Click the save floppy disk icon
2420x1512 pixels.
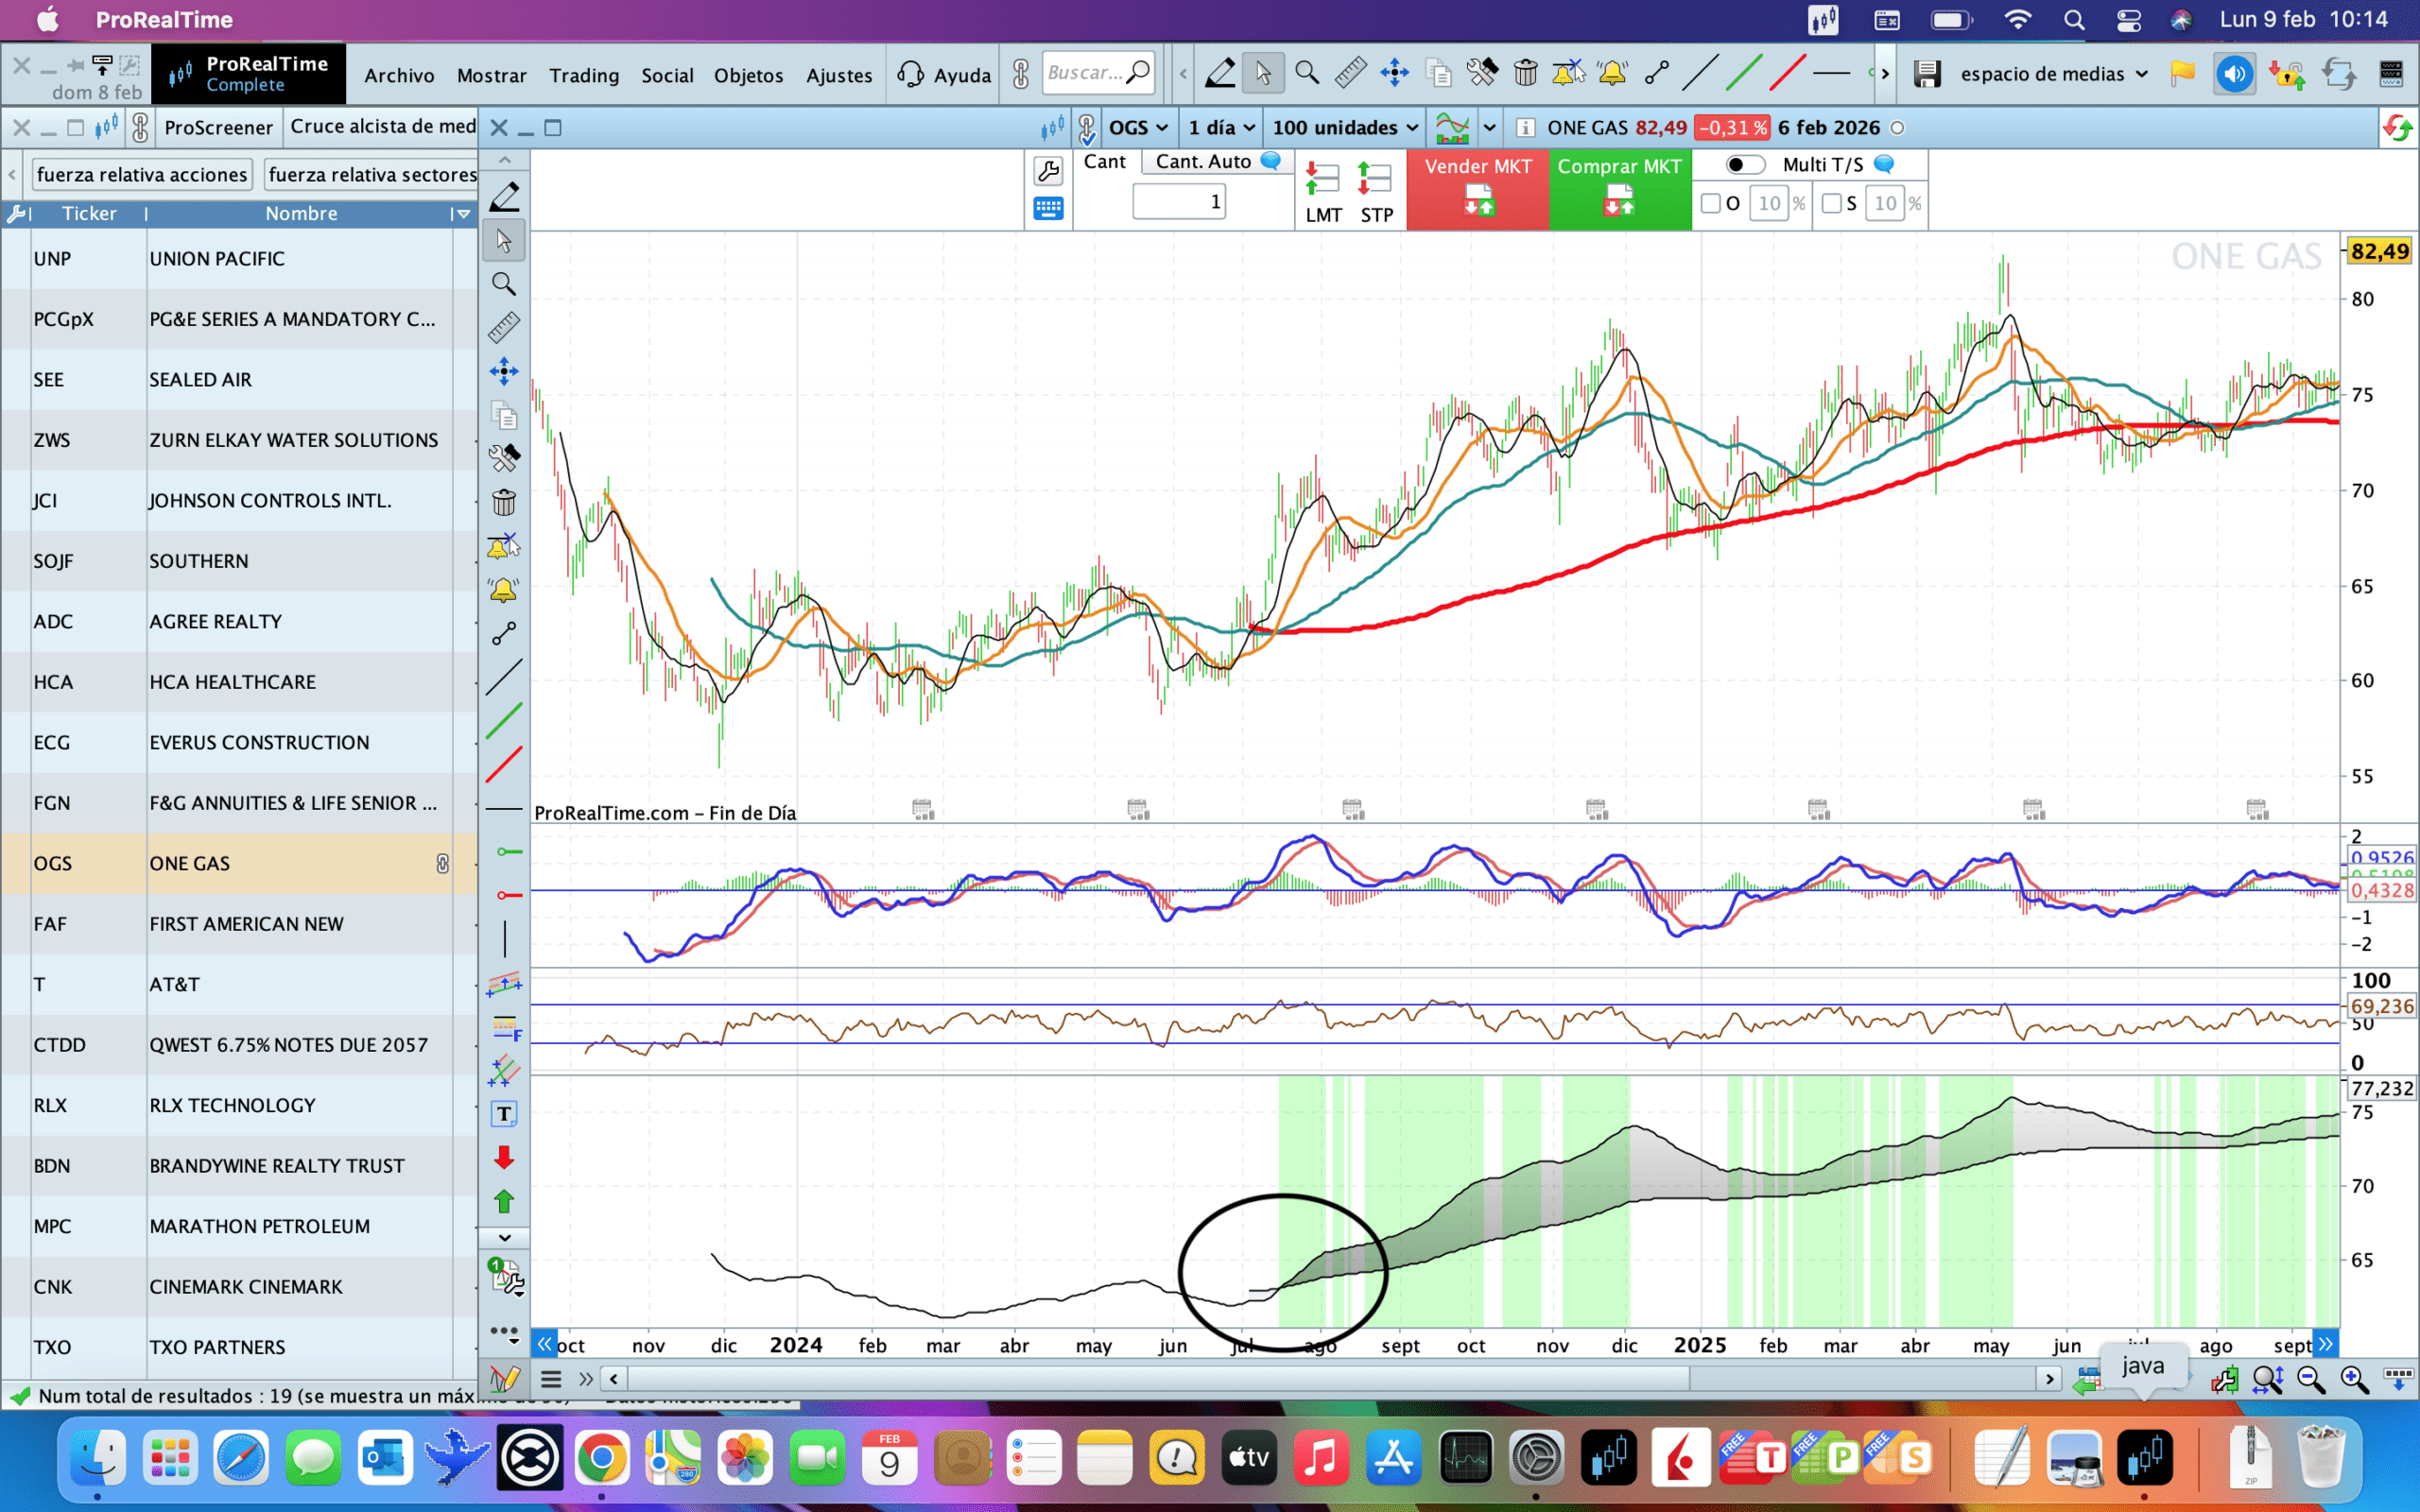(x=1926, y=74)
